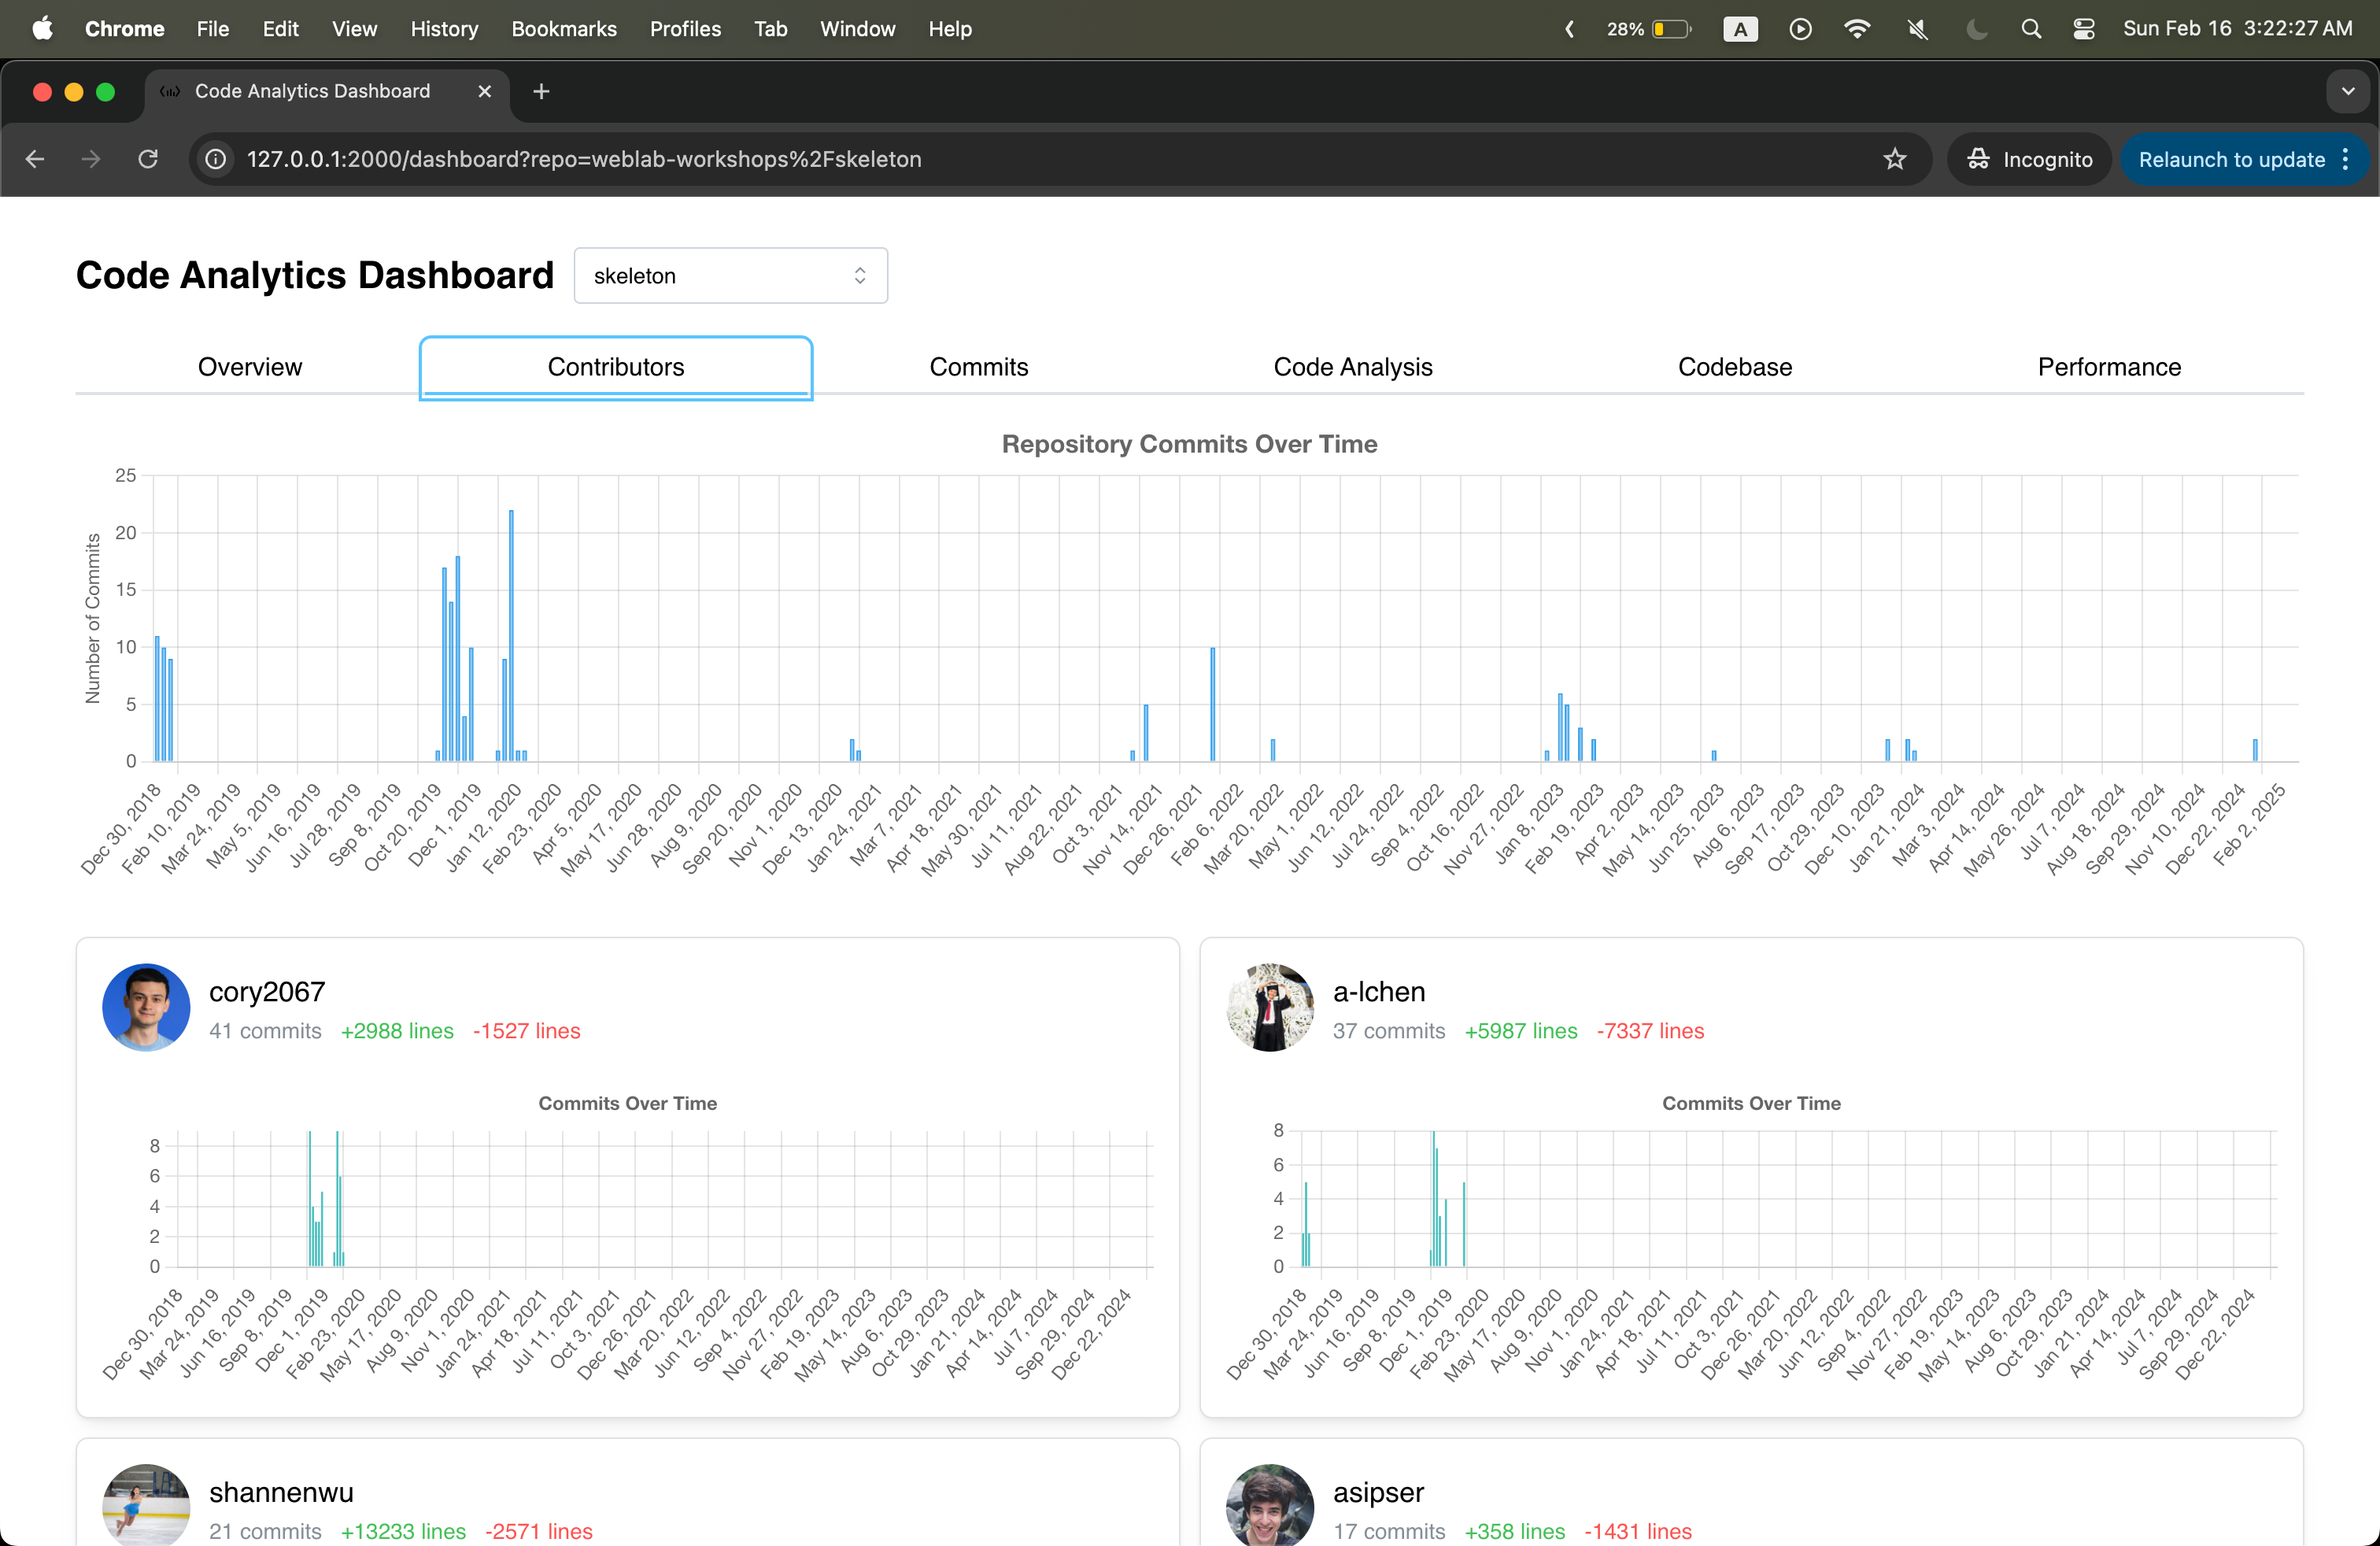The image size is (2380, 1546).
Task: Open Control Center in menu bar
Action: [x=2084, y=29]
